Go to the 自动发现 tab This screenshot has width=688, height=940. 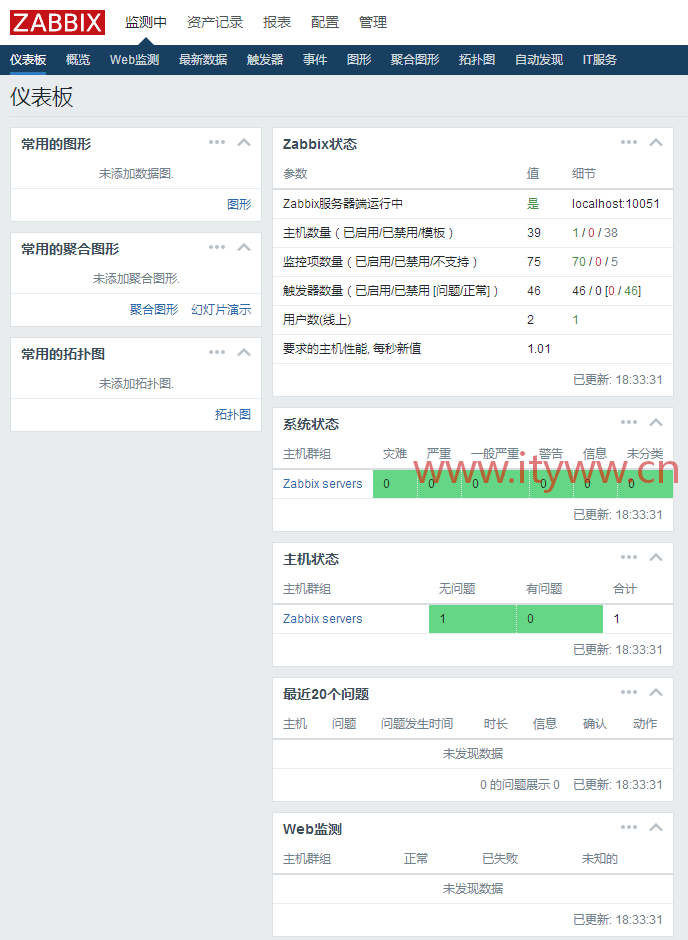point(539,60)
